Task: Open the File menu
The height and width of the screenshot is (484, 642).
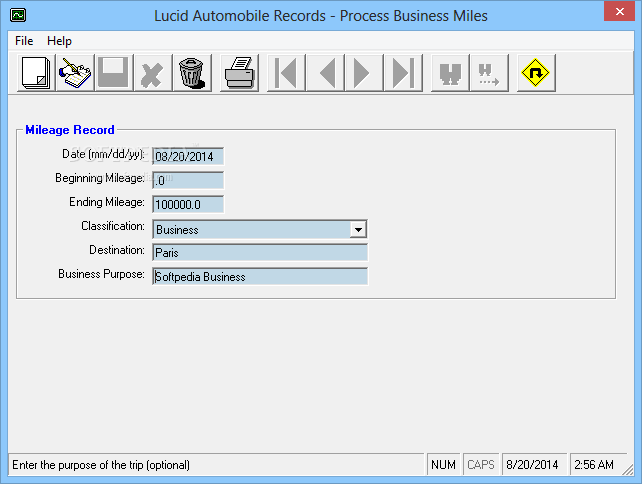Action: [24, 41]
